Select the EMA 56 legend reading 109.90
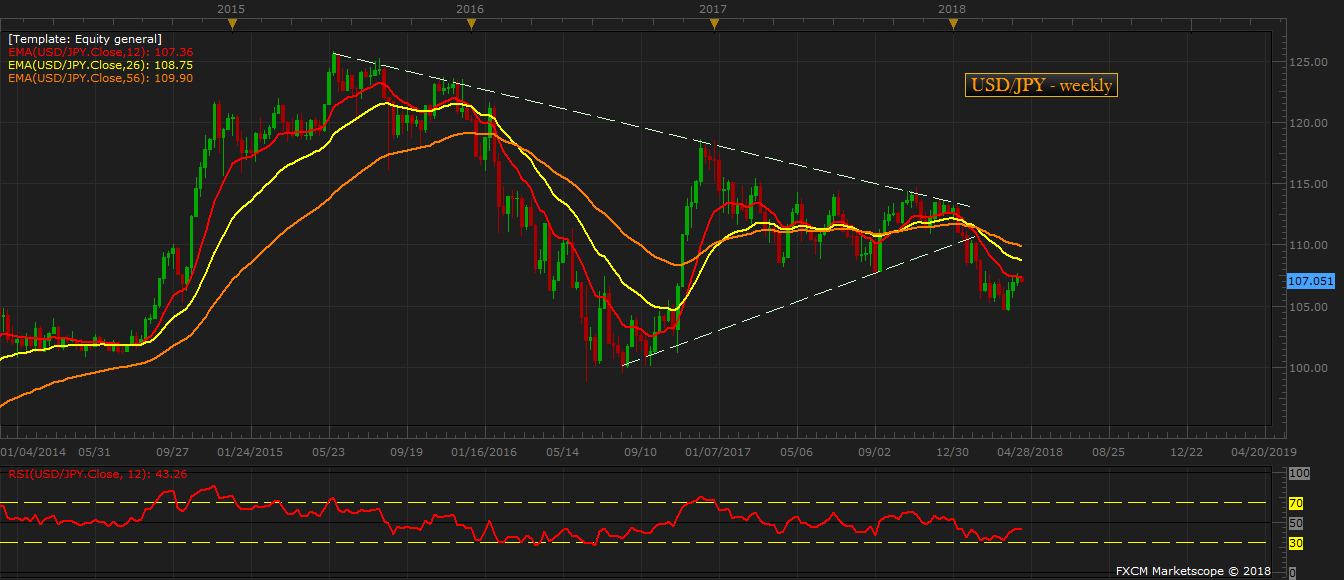This screenshot has height=580, width=1344. 101,78
